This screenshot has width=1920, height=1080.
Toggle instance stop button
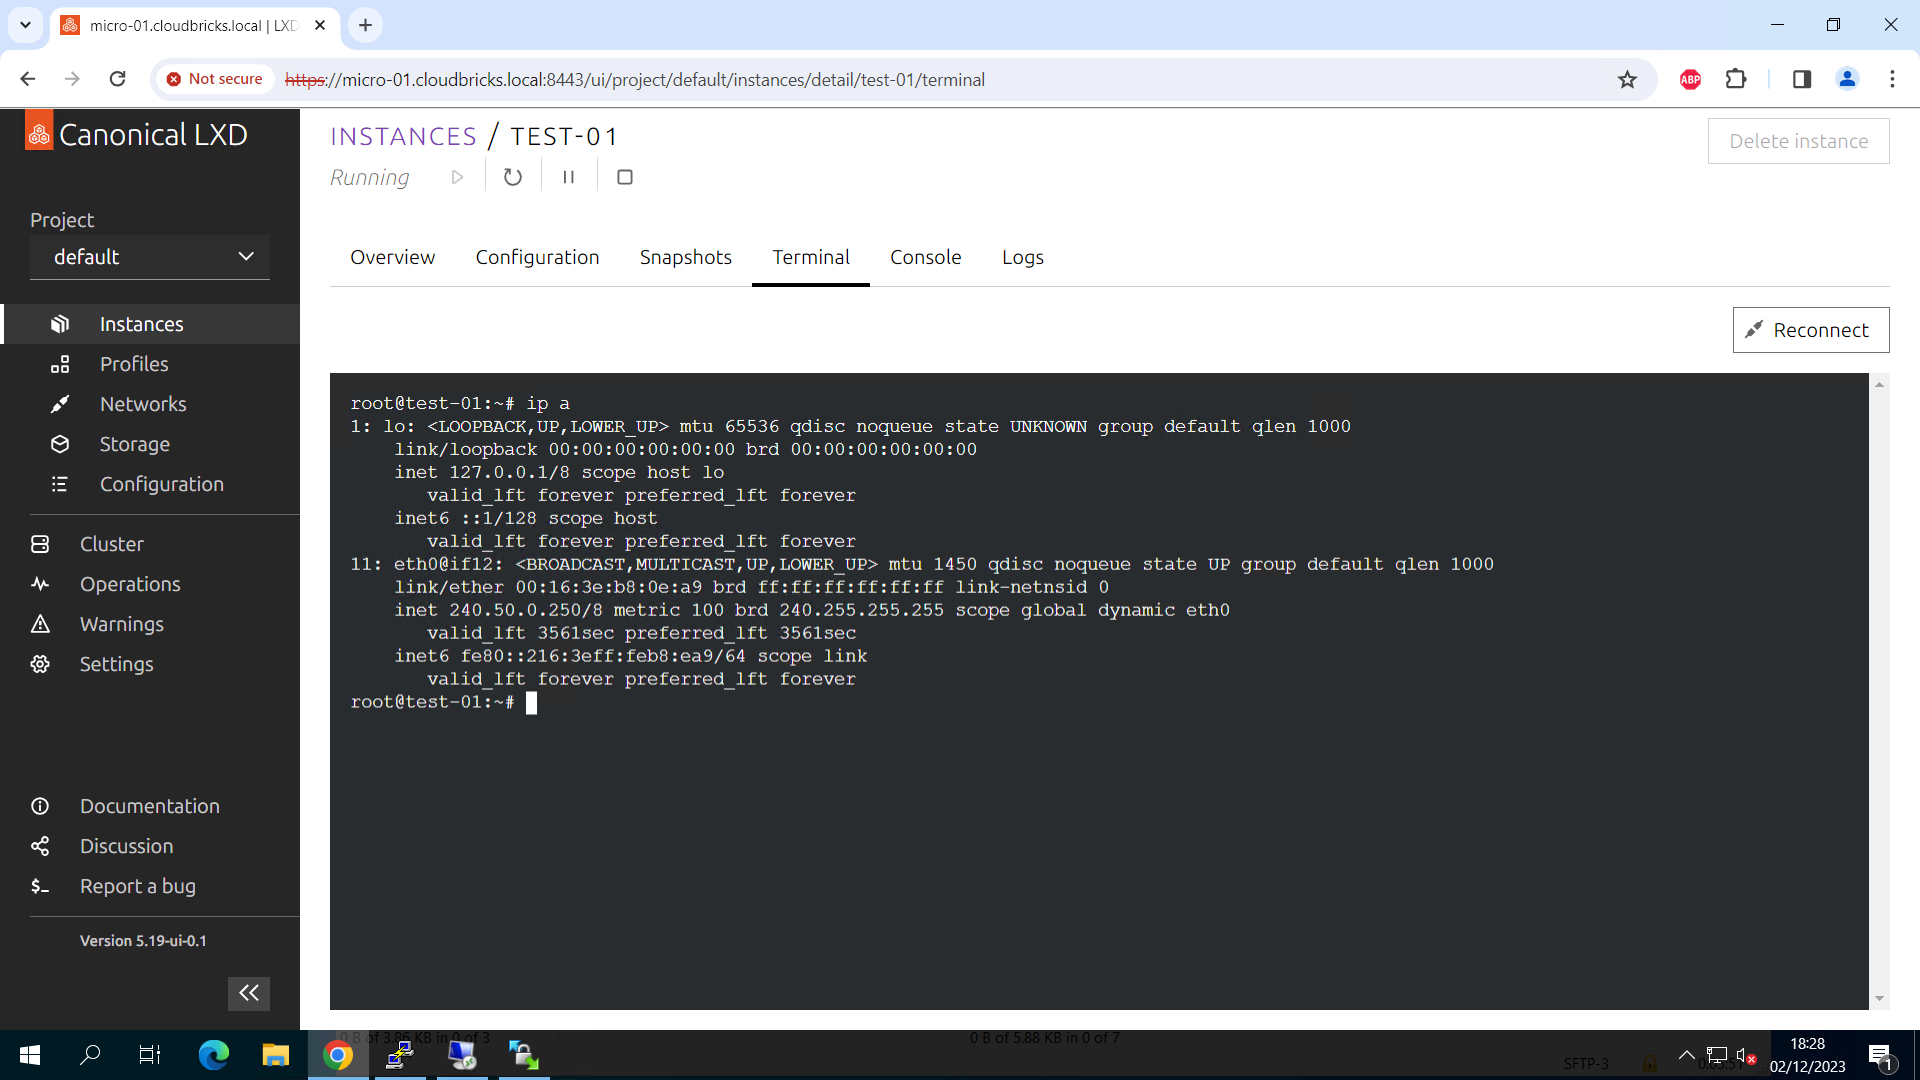point(625,177)
